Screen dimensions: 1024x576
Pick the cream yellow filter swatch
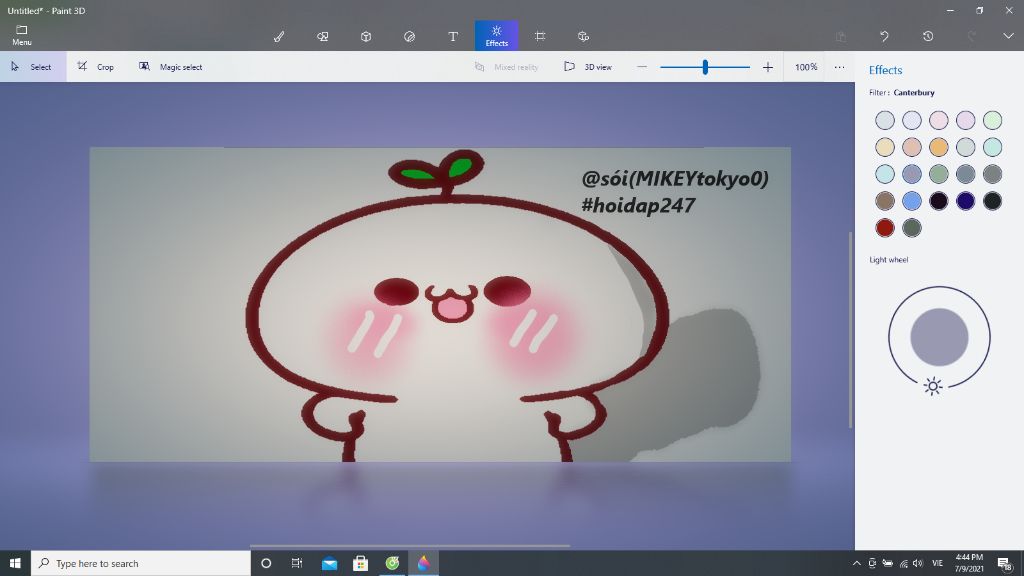point(885,147)
